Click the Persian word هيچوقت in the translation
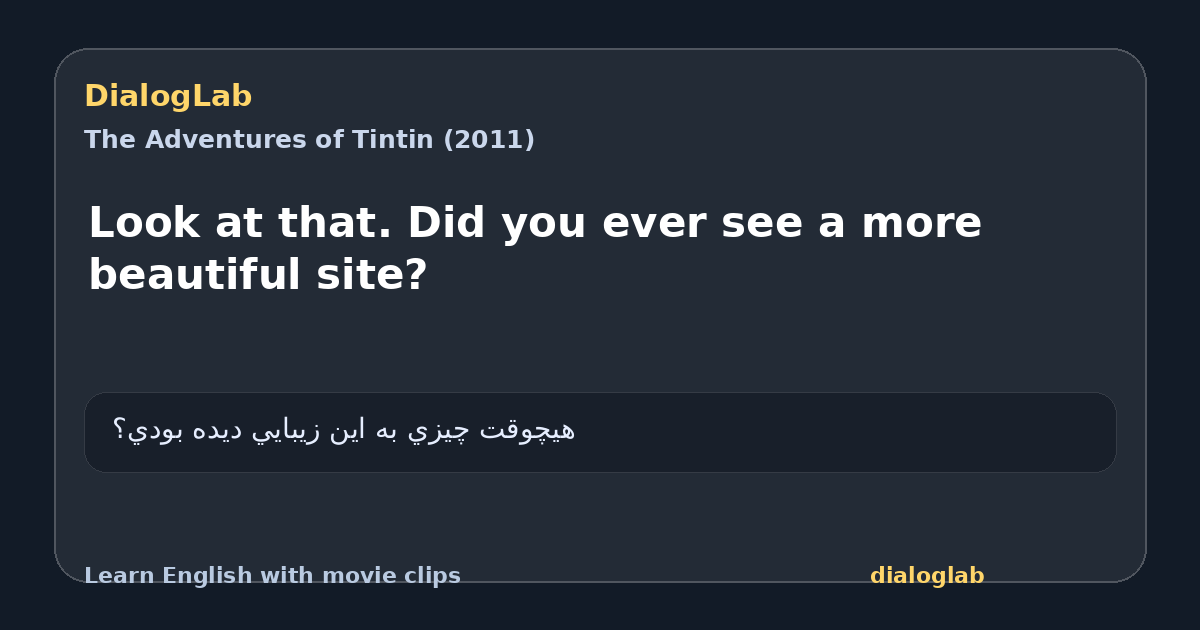Image resolution: width=1200 pixels, height=630 pixels. 529,430
